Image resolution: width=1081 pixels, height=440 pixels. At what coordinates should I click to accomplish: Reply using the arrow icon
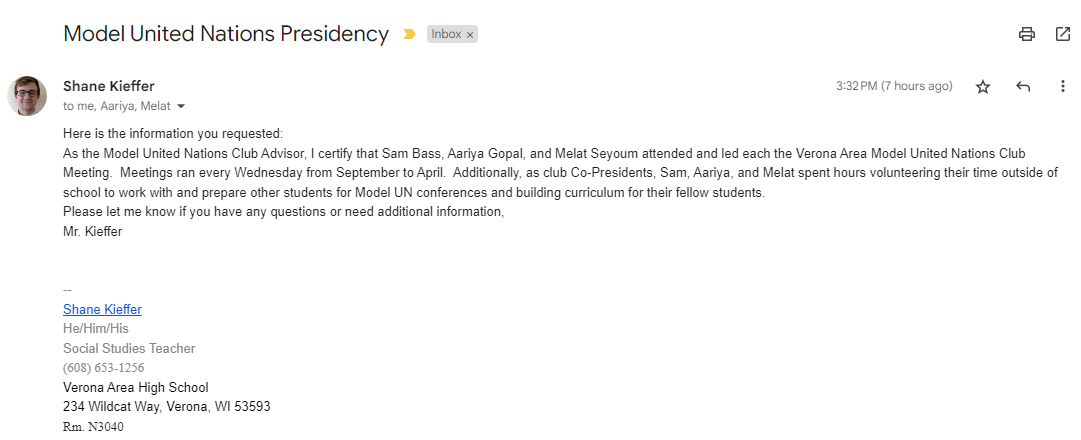click(1023, 87)
